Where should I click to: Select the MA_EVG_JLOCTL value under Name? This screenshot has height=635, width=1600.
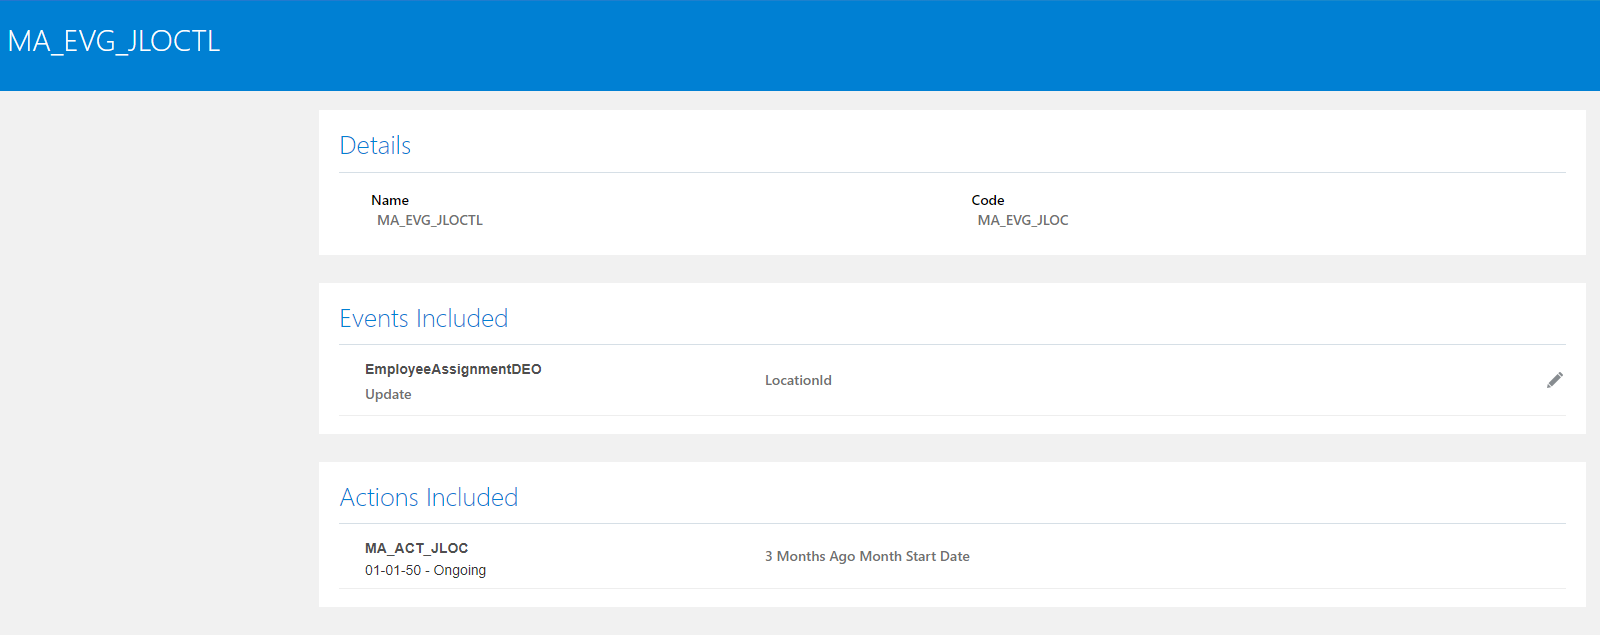(x=430, y=220)
